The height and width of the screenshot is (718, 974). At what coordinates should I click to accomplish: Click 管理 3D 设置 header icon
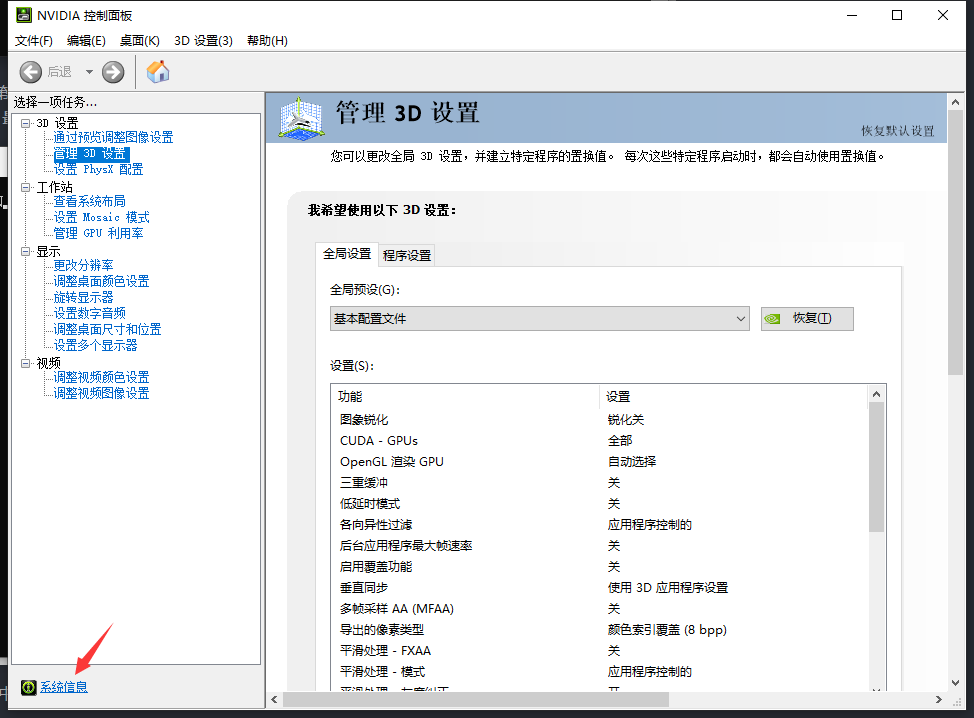pos(301,117)
